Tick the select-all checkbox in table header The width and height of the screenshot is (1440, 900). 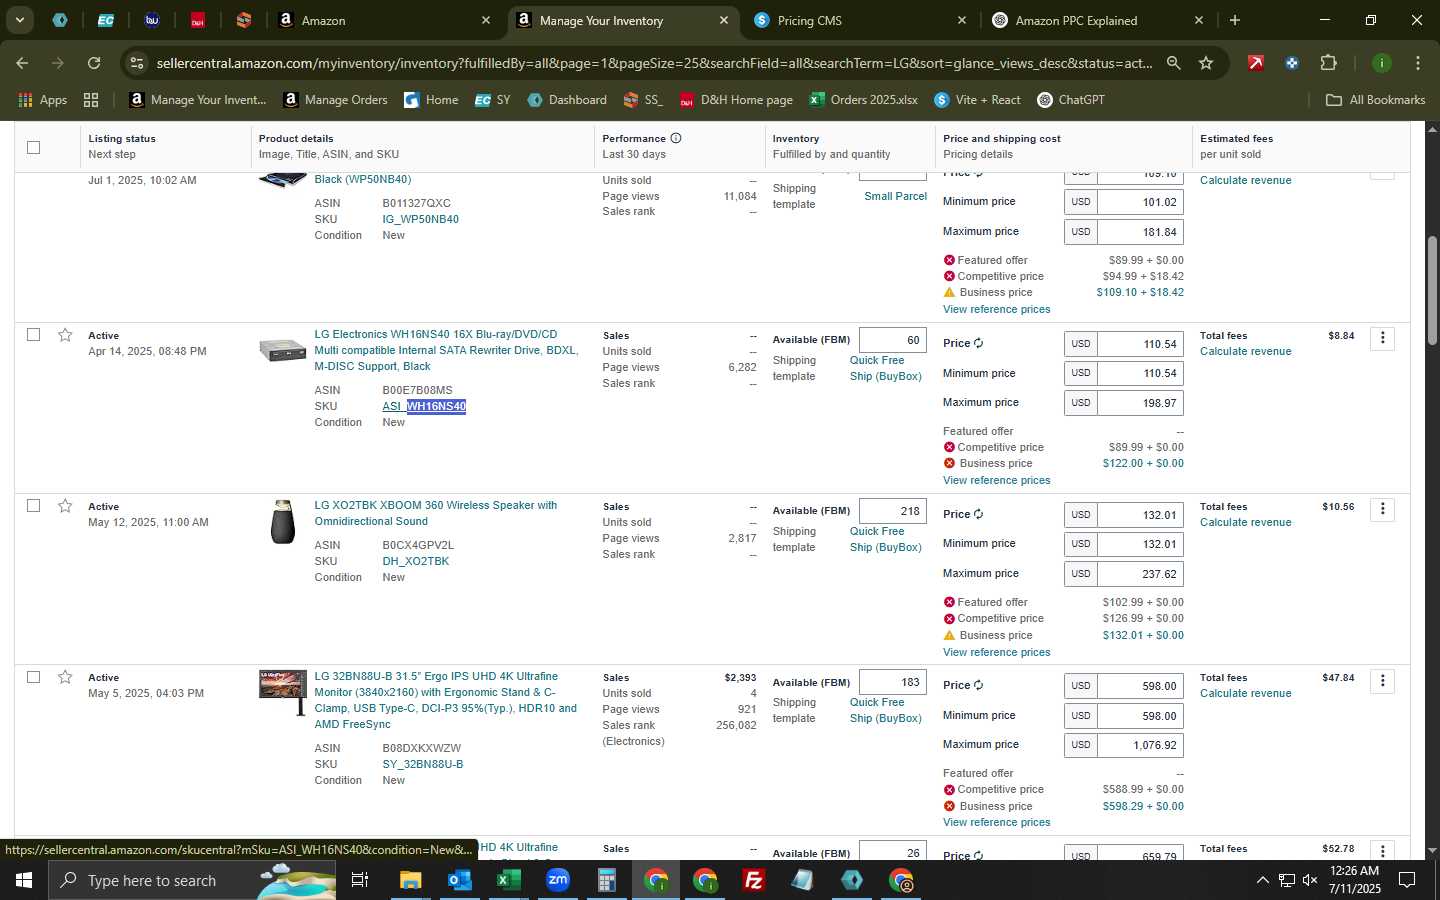[33, 147]
